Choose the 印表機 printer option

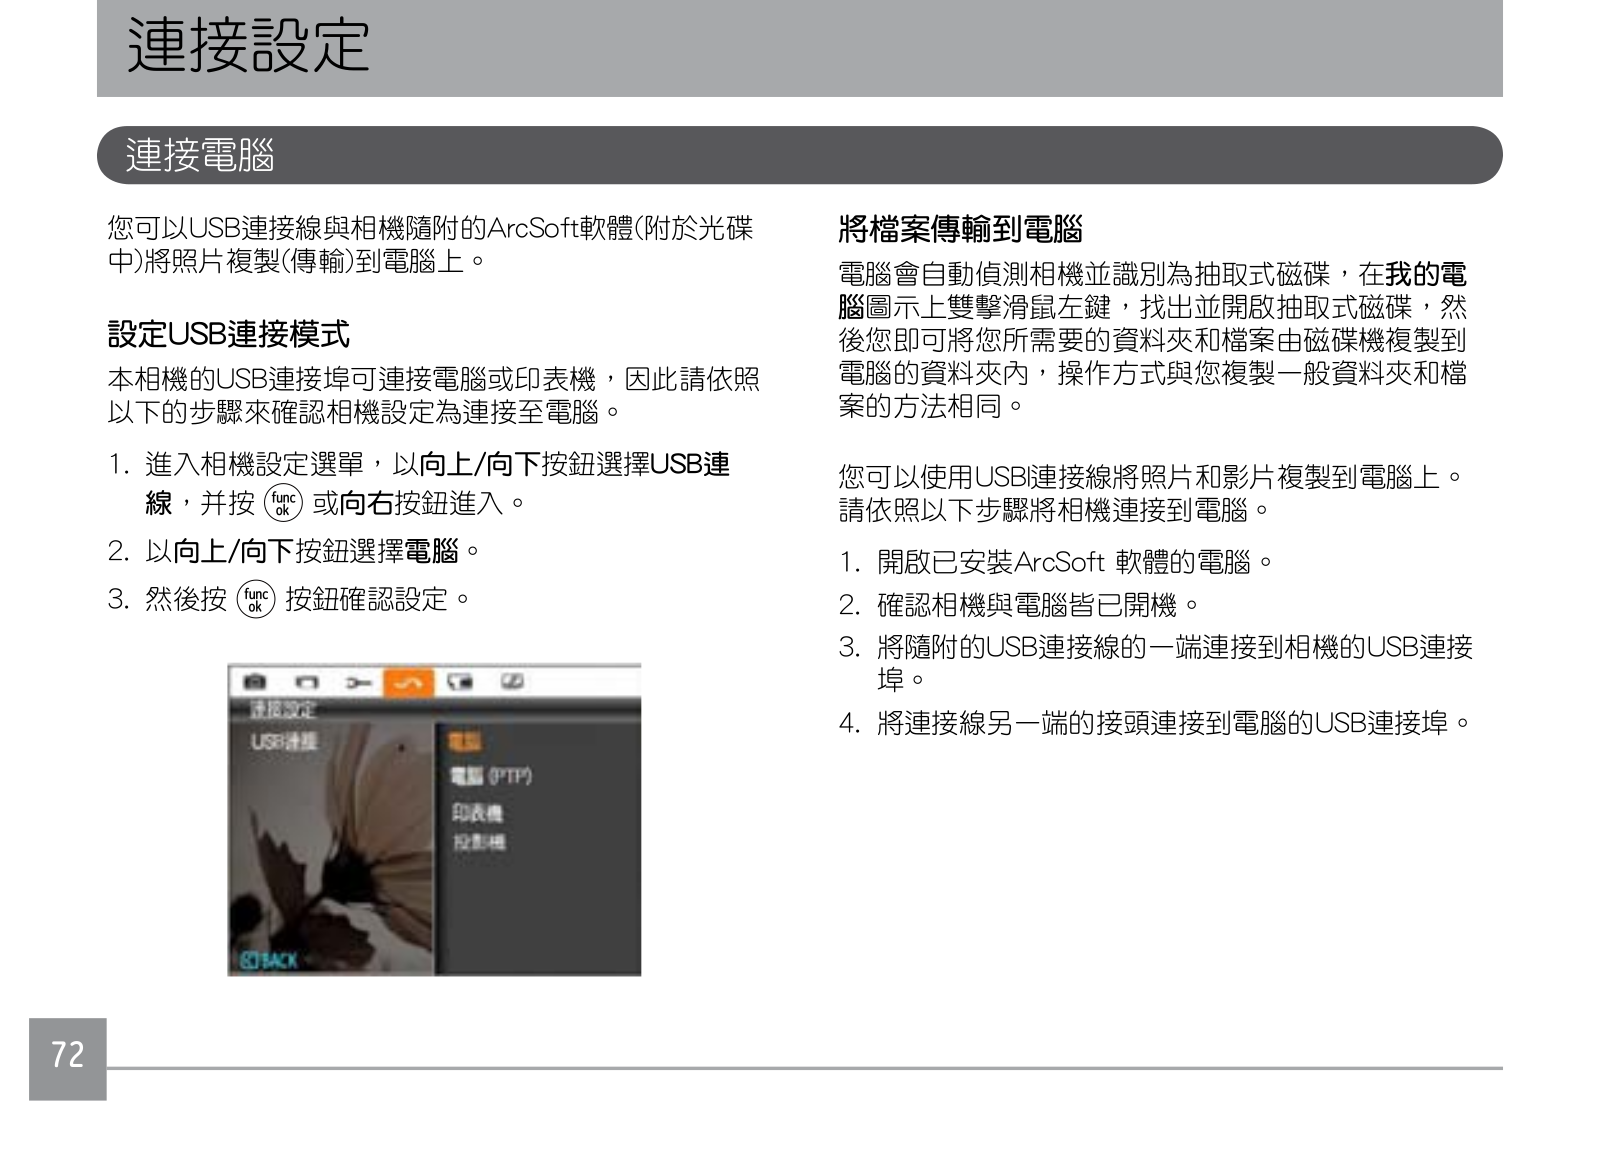(x=477, y=813)
